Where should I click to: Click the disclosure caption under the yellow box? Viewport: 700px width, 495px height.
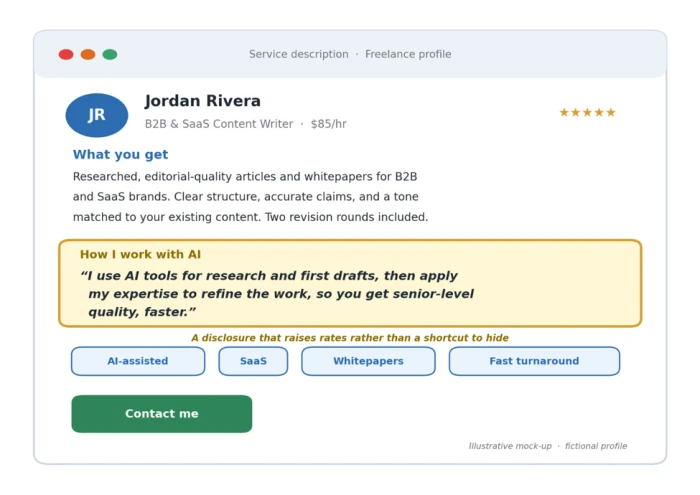[x=350, y=338]
